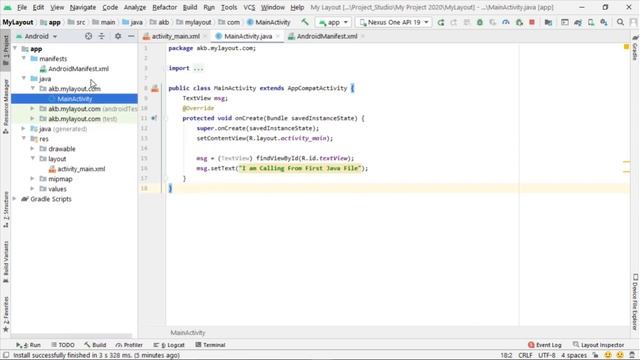This screenshot has height=360, width=640.
Task: Click the collapsed import ... fold region
Action: pos(198,68)
